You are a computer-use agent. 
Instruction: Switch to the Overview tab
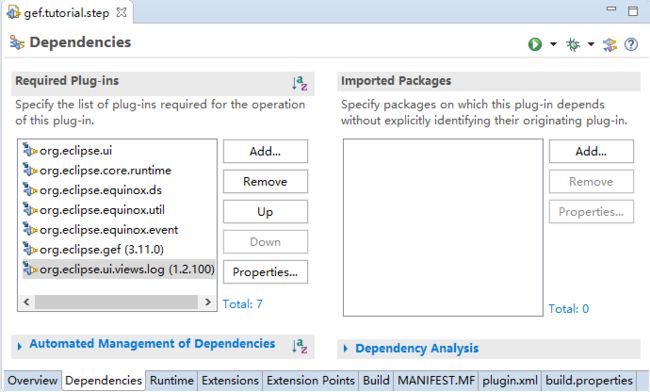click(x=32, y=380)
